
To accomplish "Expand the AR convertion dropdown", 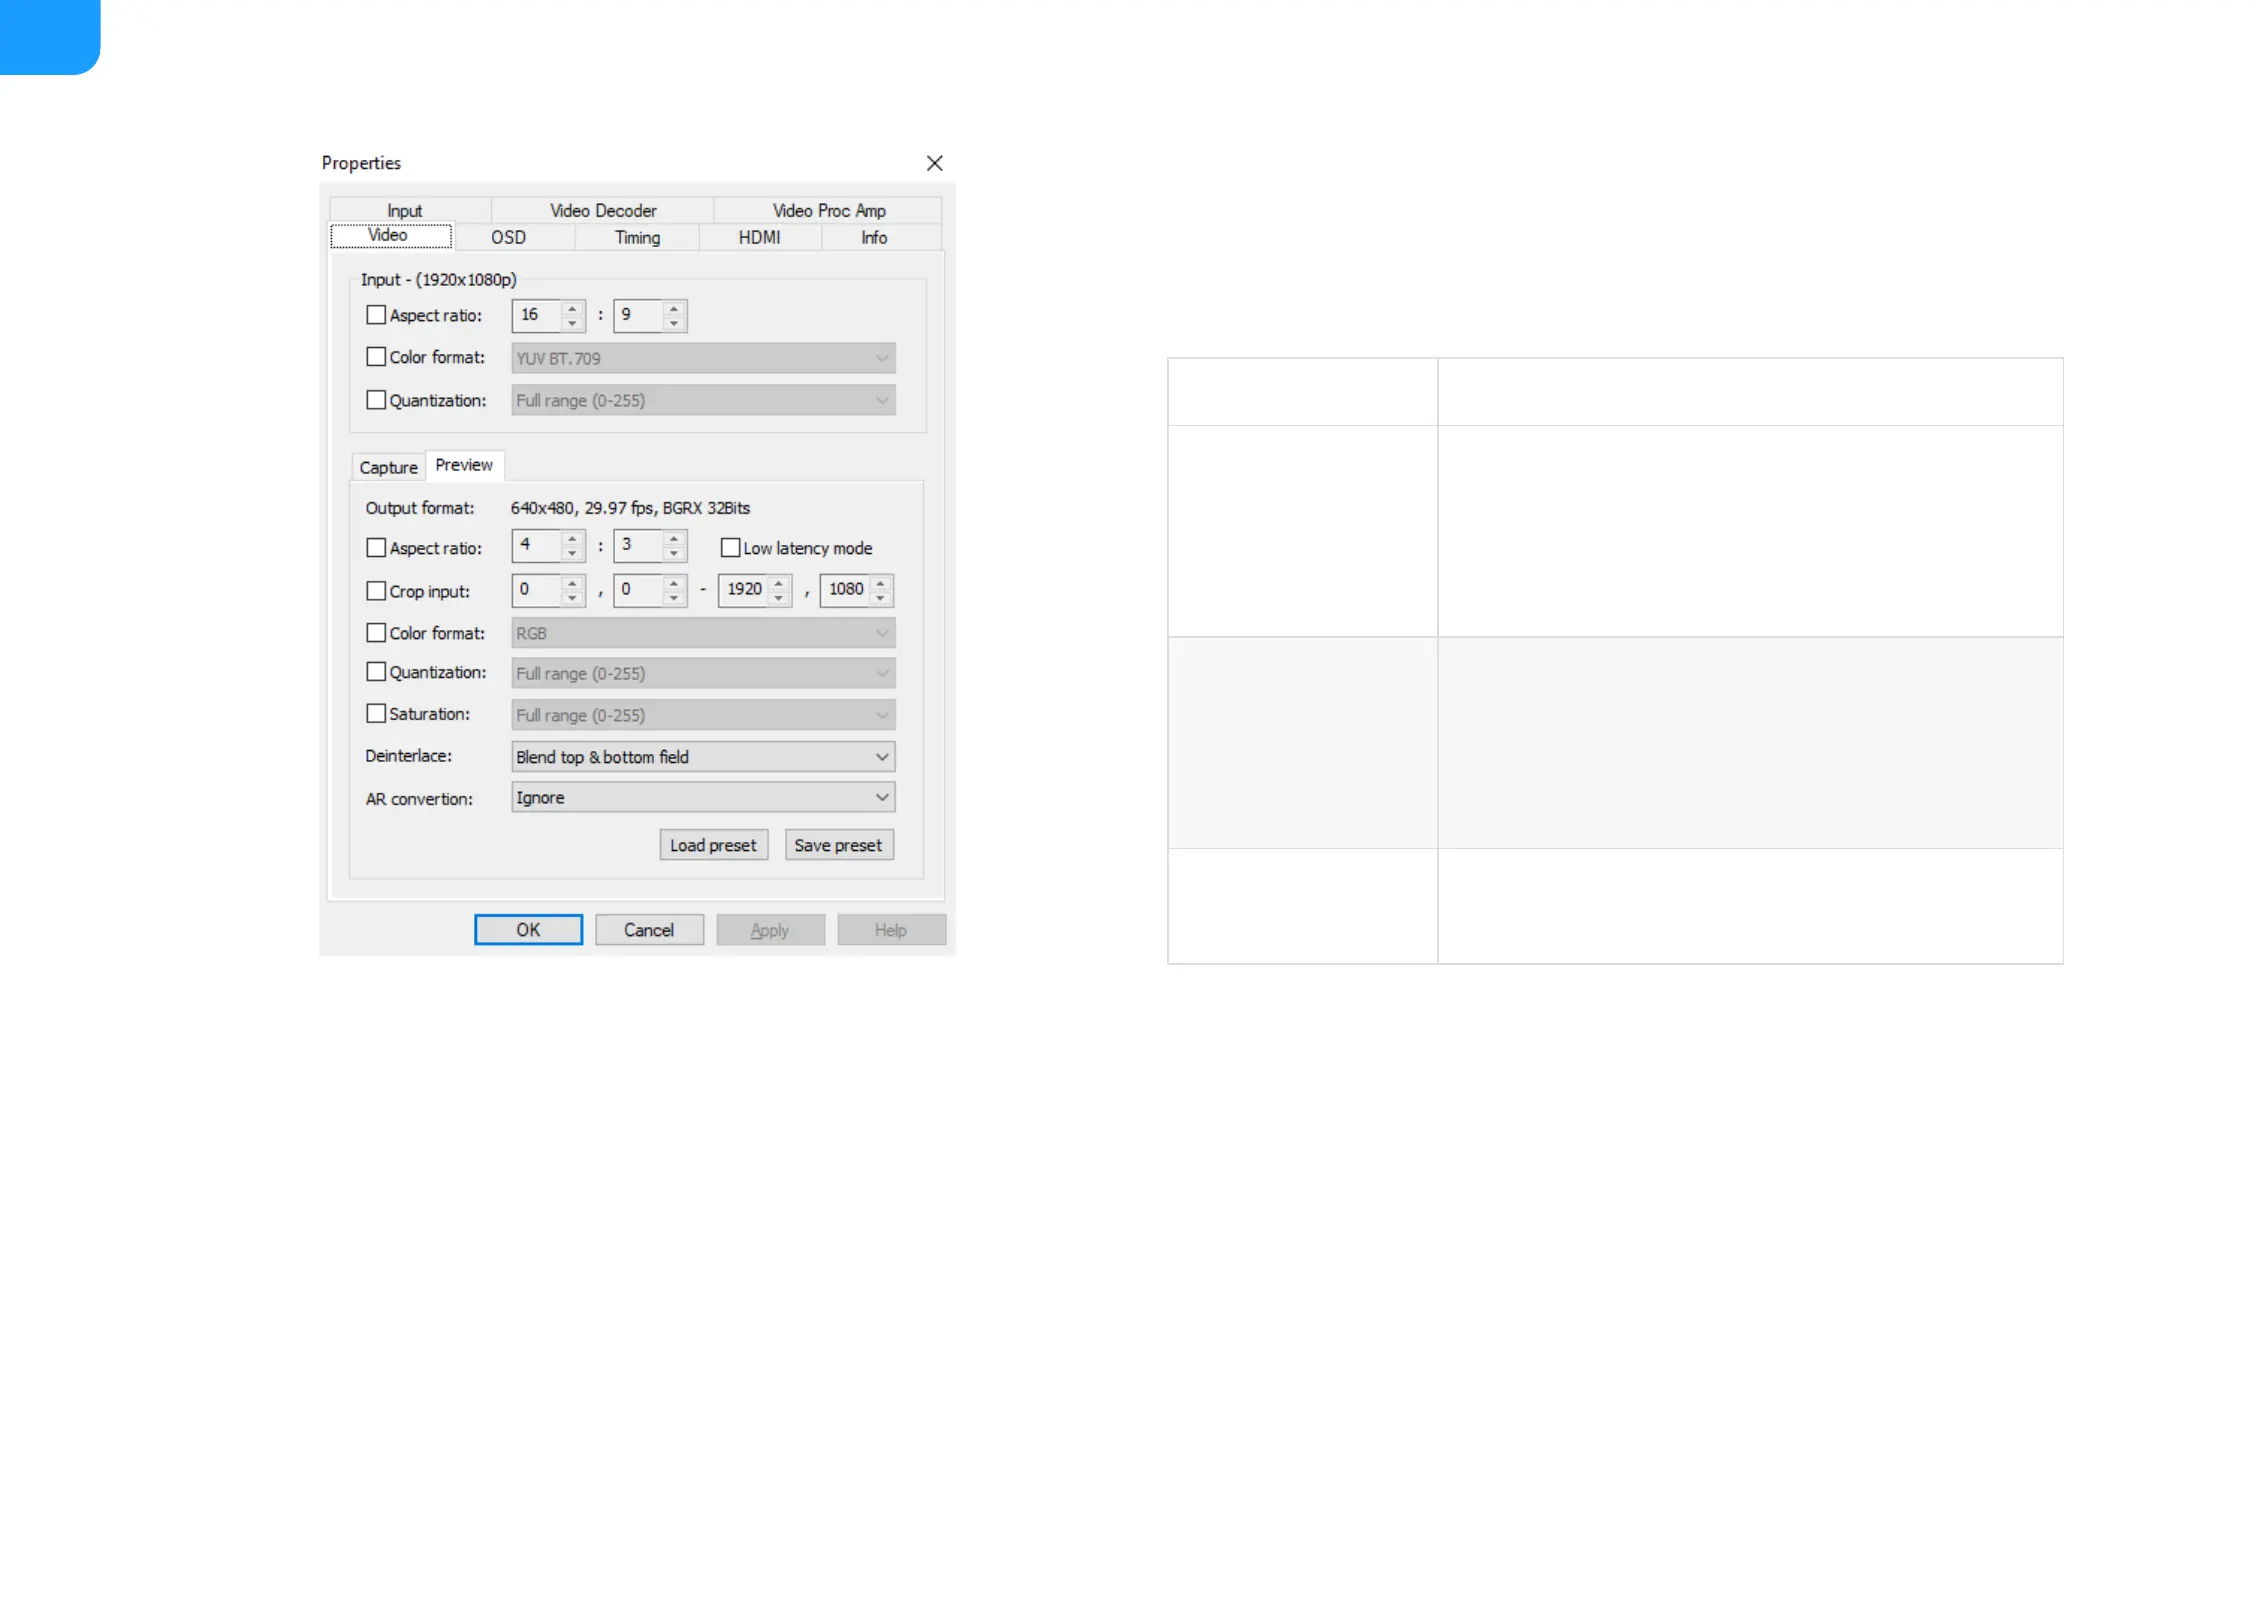I will tap(702, 798).
